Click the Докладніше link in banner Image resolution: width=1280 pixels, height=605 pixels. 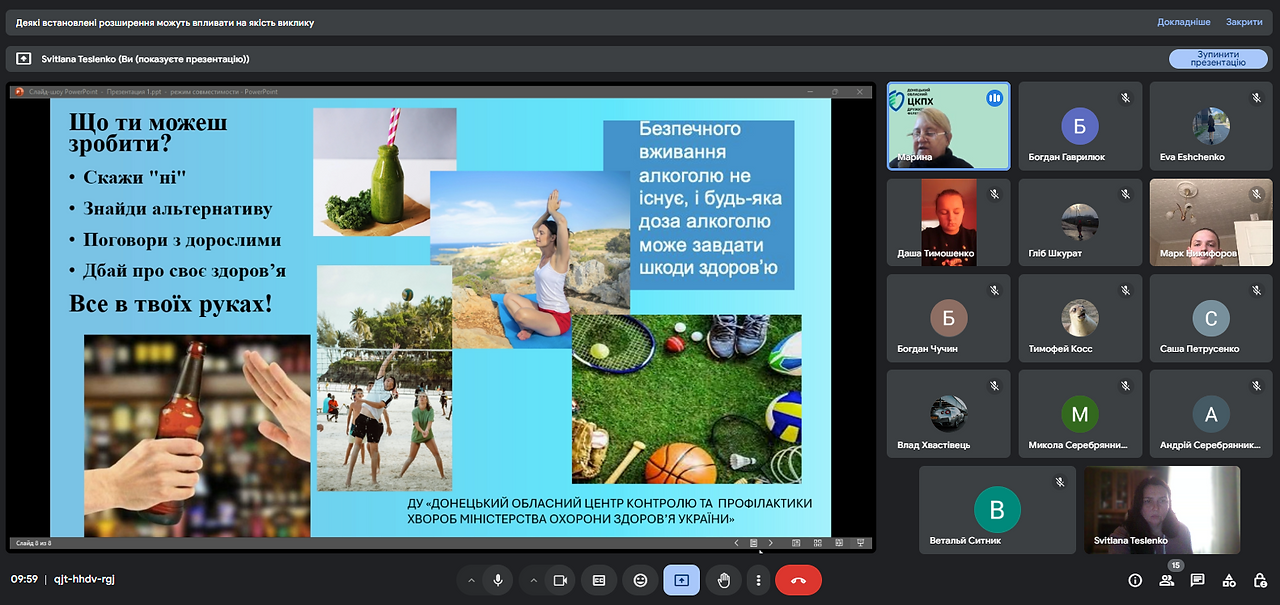[1184, 22]
